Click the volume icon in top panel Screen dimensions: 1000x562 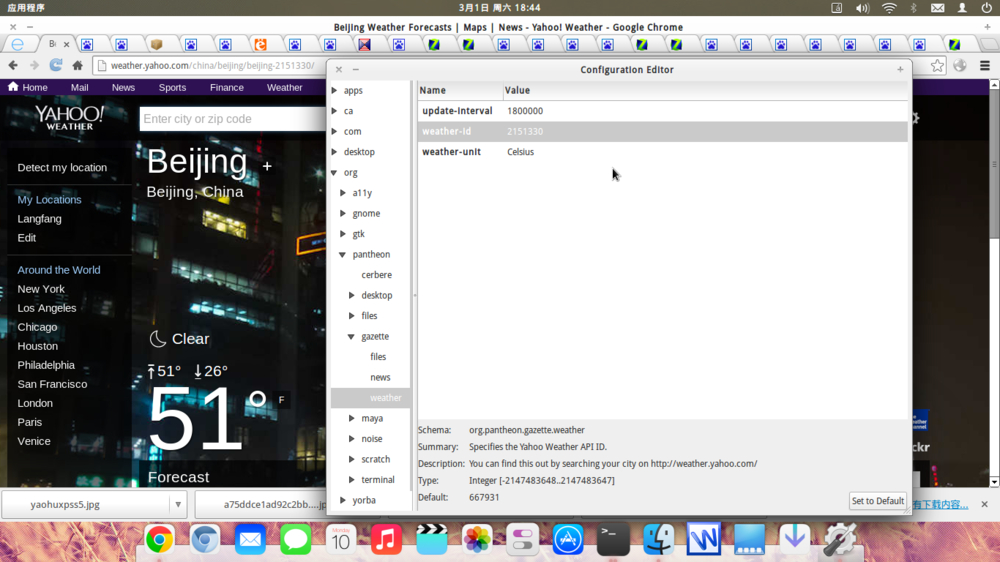pos(862,8)
